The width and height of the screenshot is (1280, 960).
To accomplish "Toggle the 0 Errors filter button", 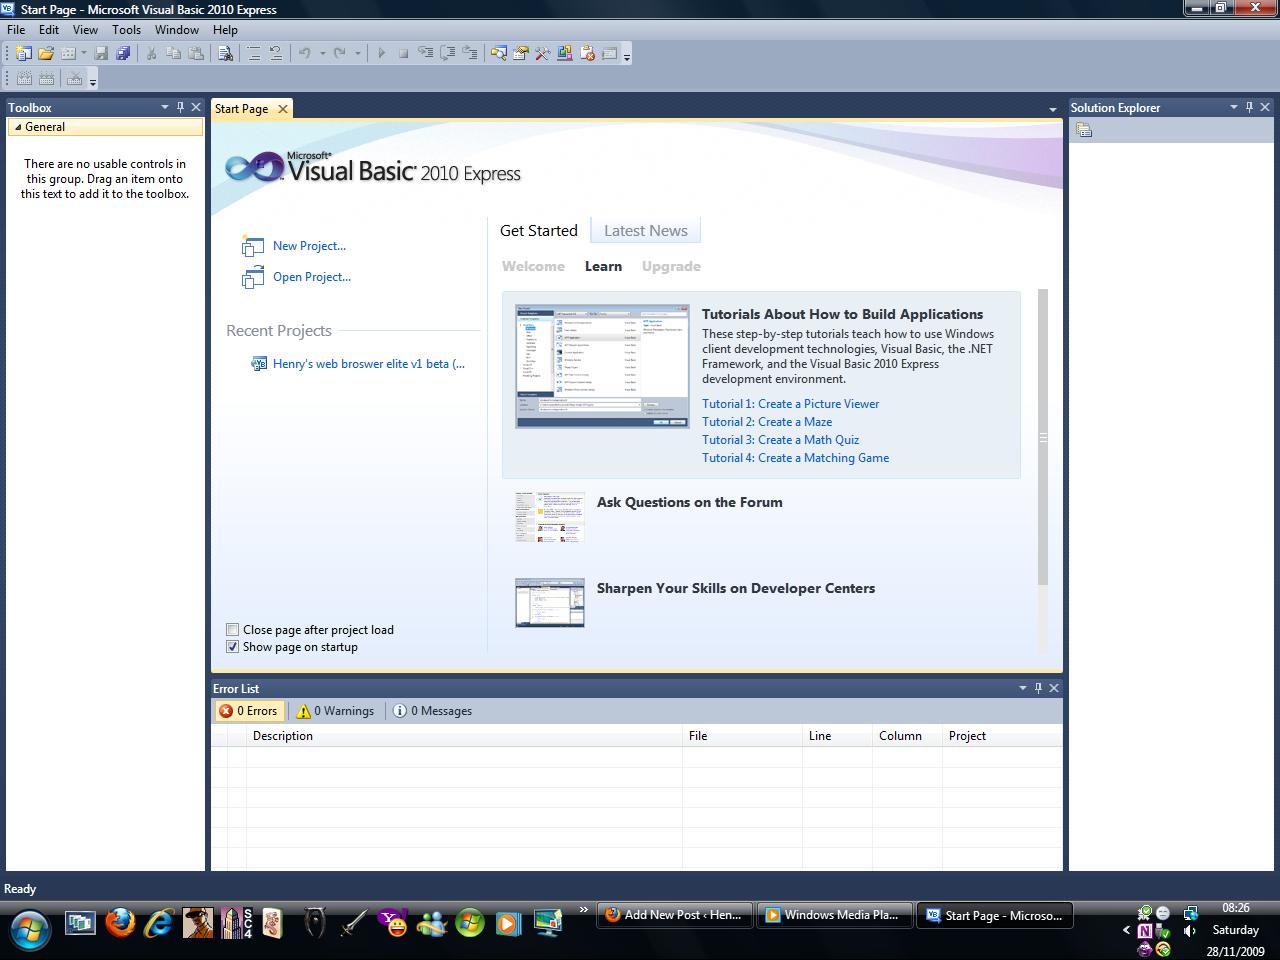I will pyautogui.click(x=249, y=711).
